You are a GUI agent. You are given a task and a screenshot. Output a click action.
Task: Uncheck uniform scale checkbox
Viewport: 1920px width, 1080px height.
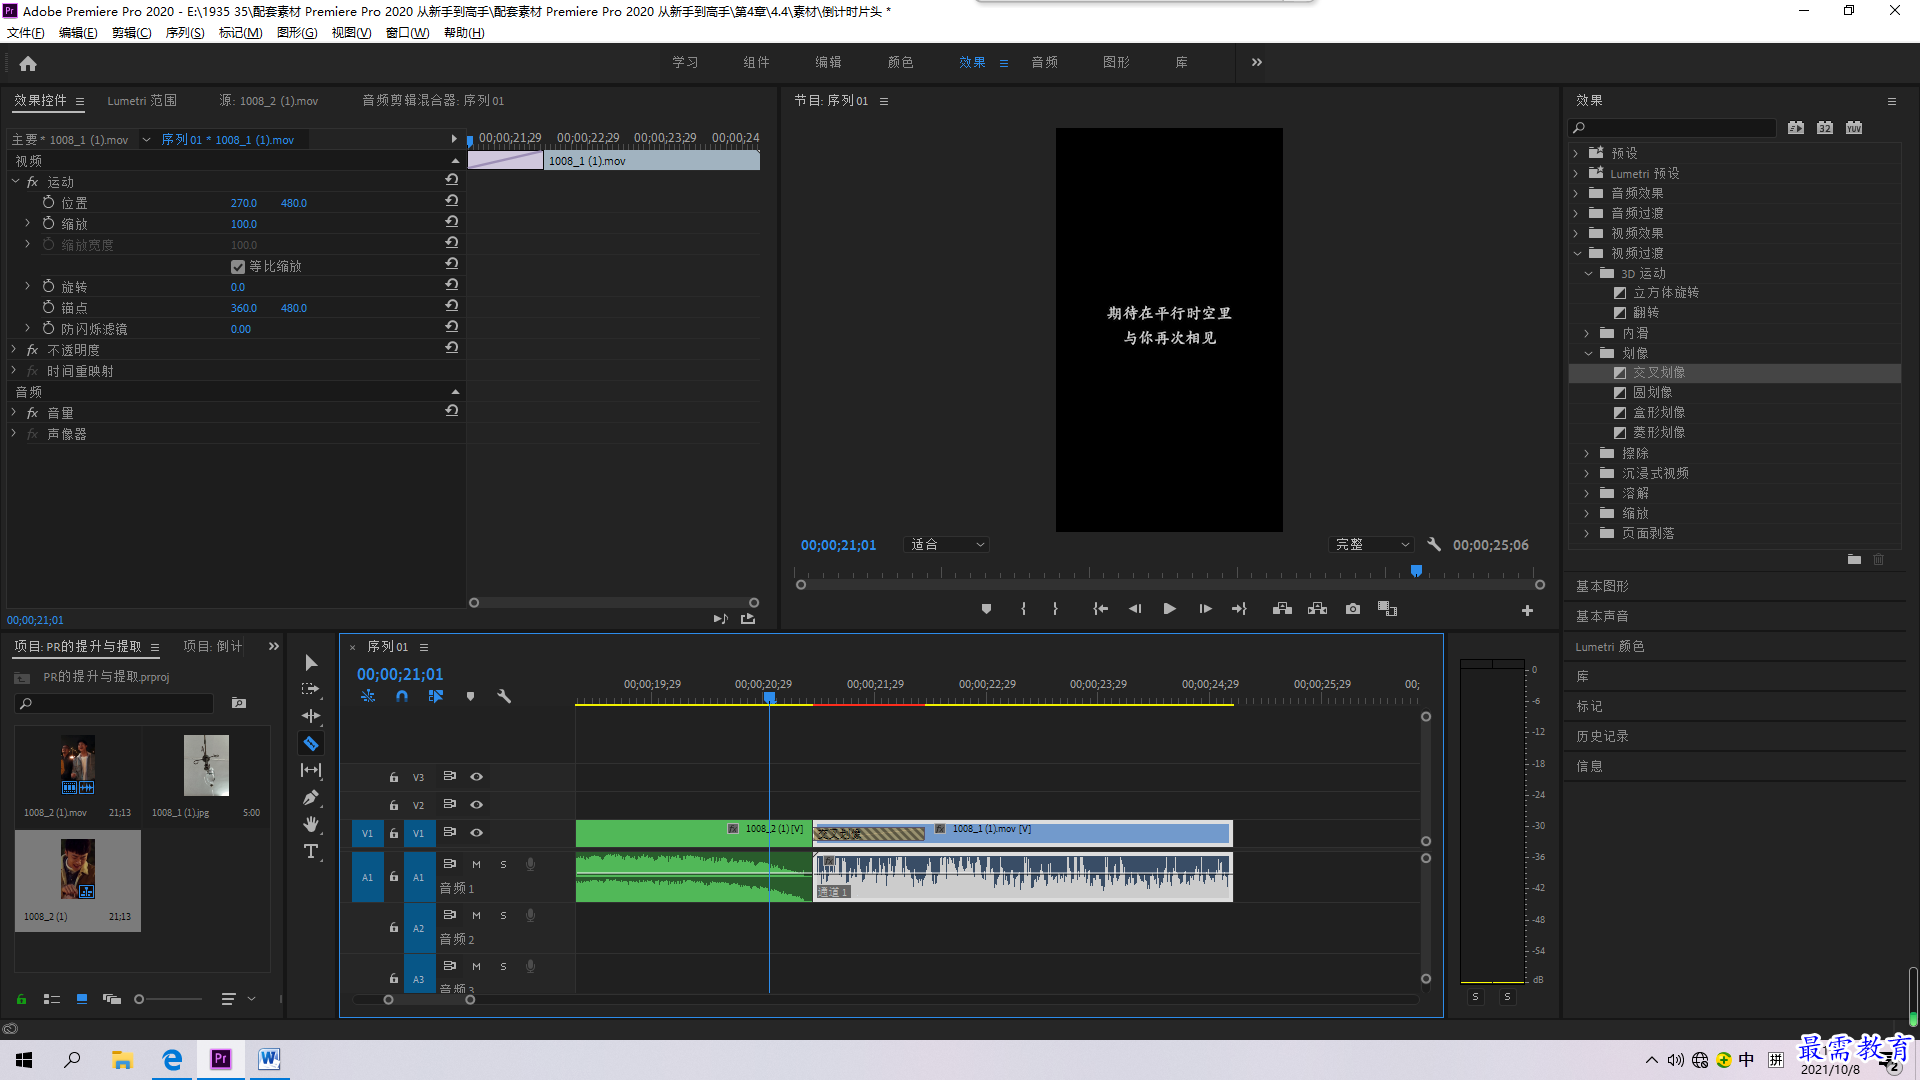(x=238, y=267)
